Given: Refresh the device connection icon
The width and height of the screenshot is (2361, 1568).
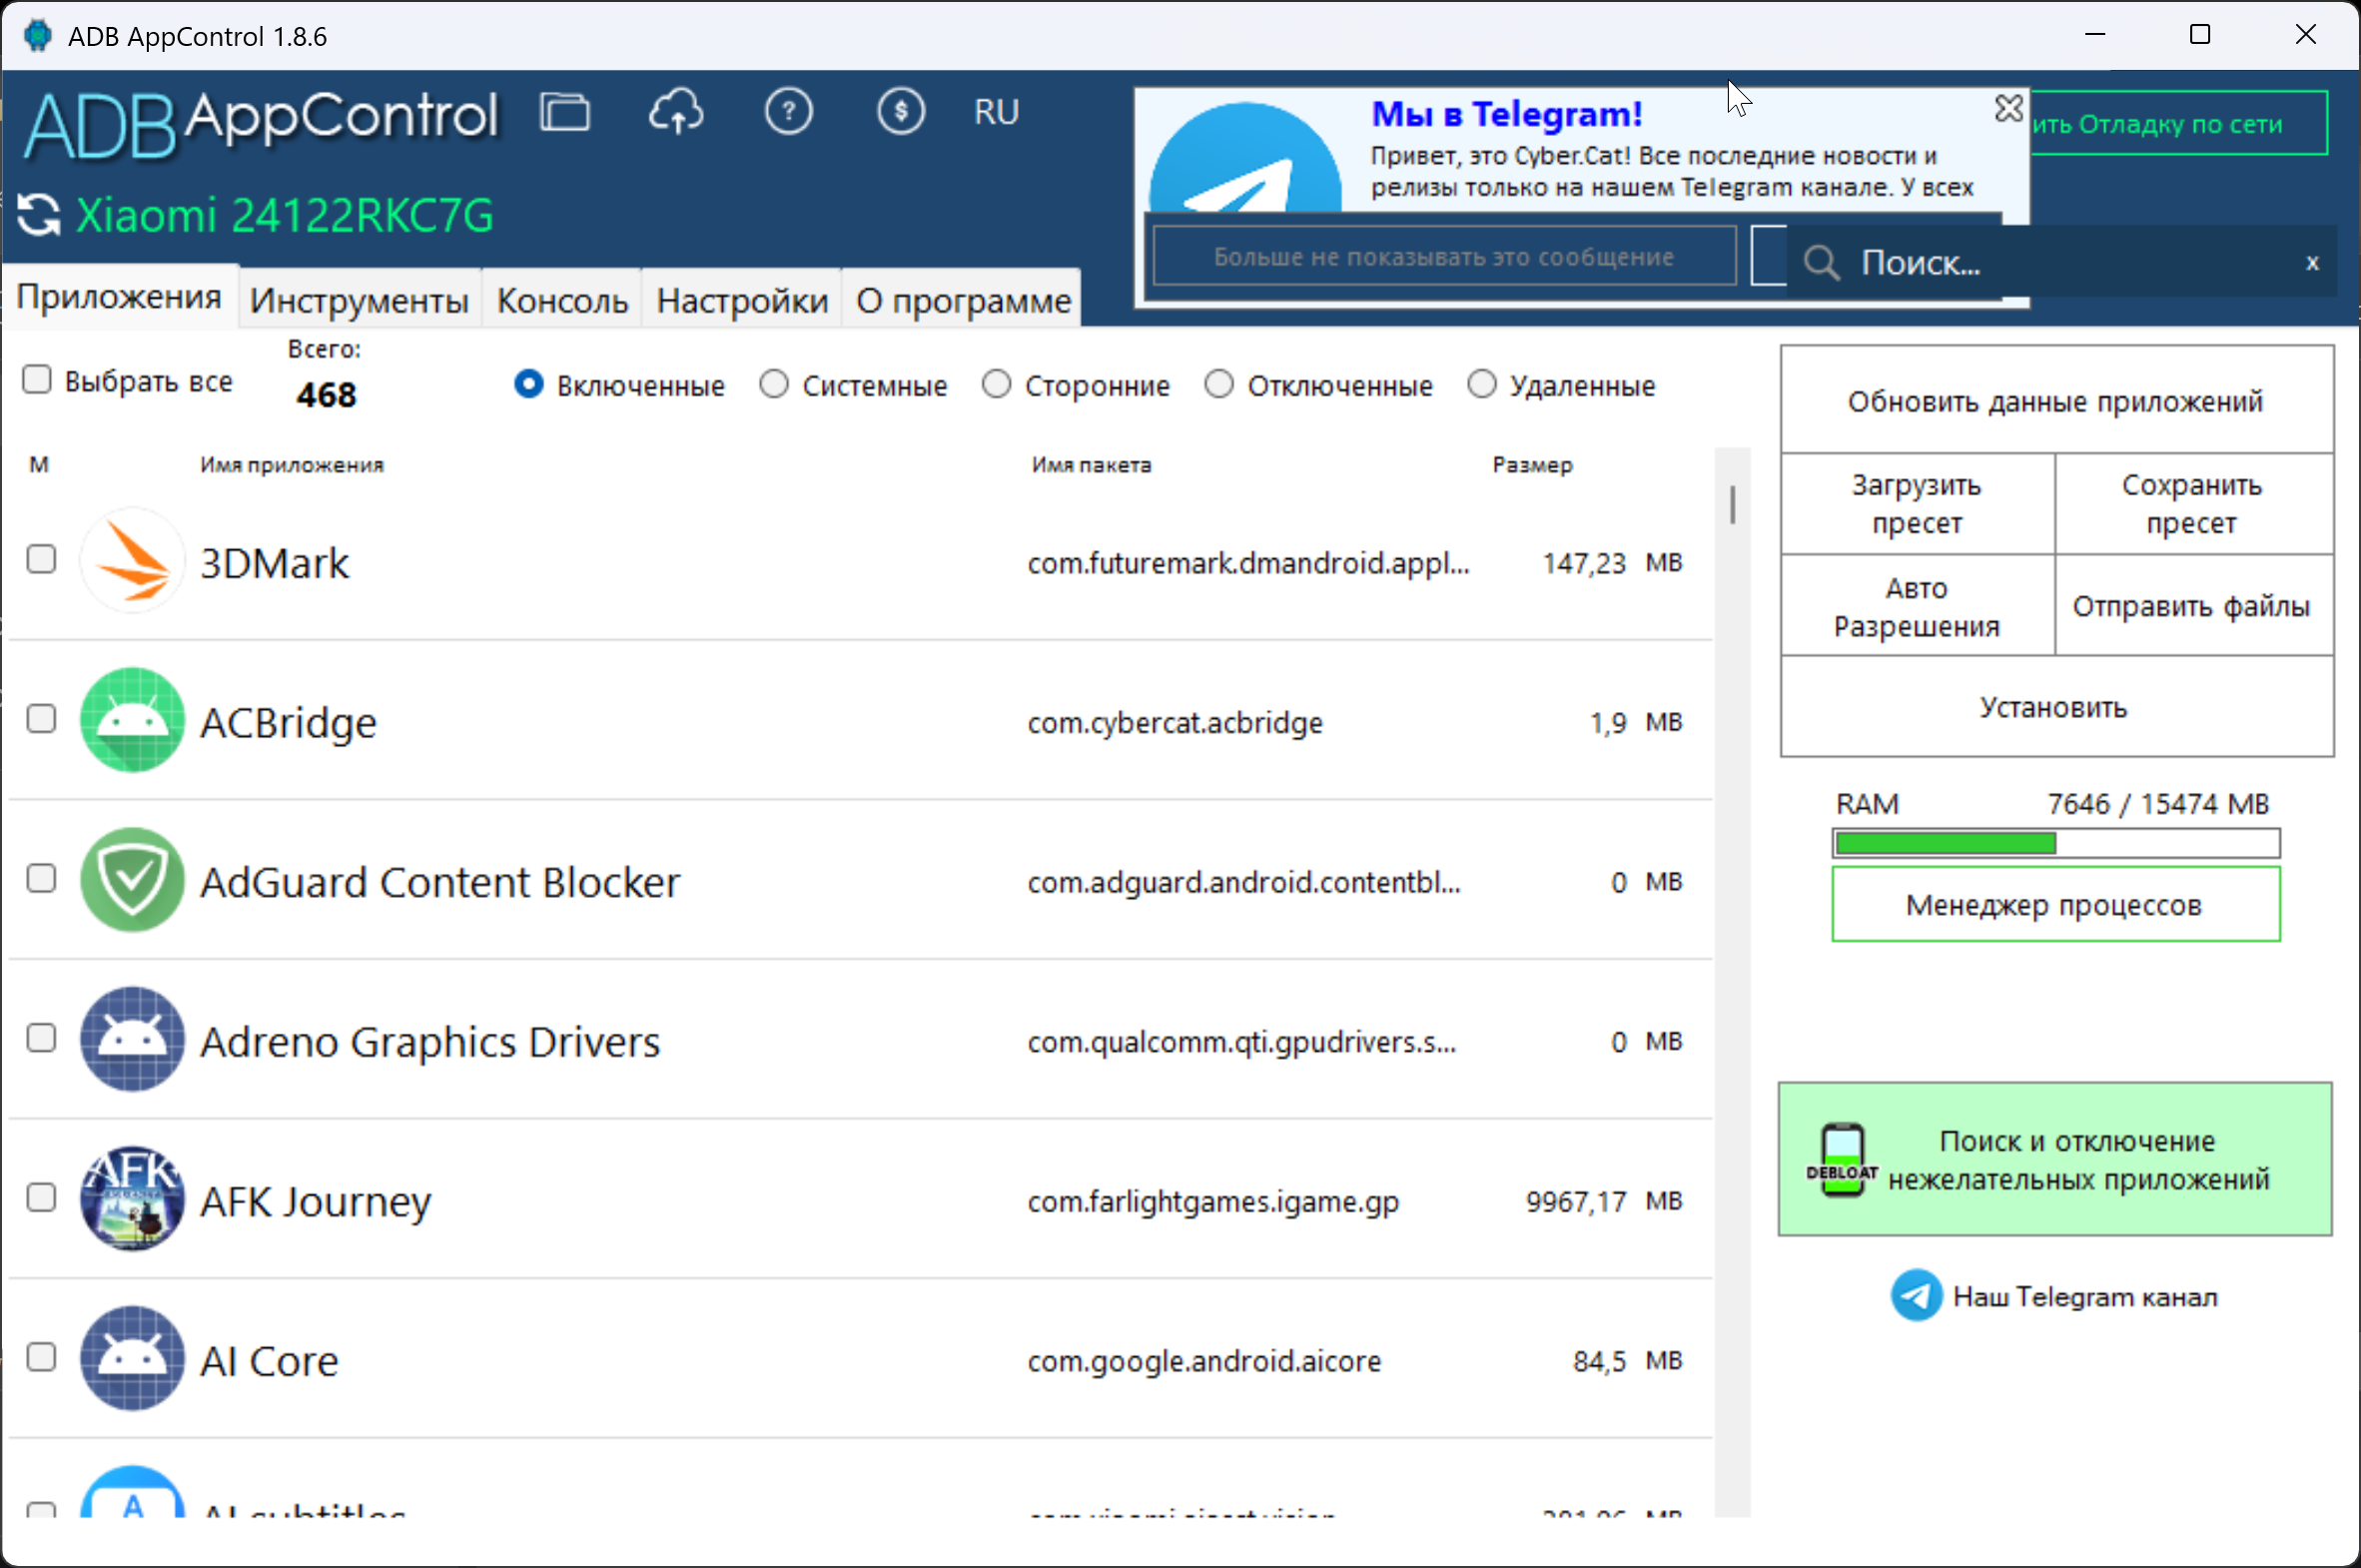Looking at the screenshot, I should (39, 214).
